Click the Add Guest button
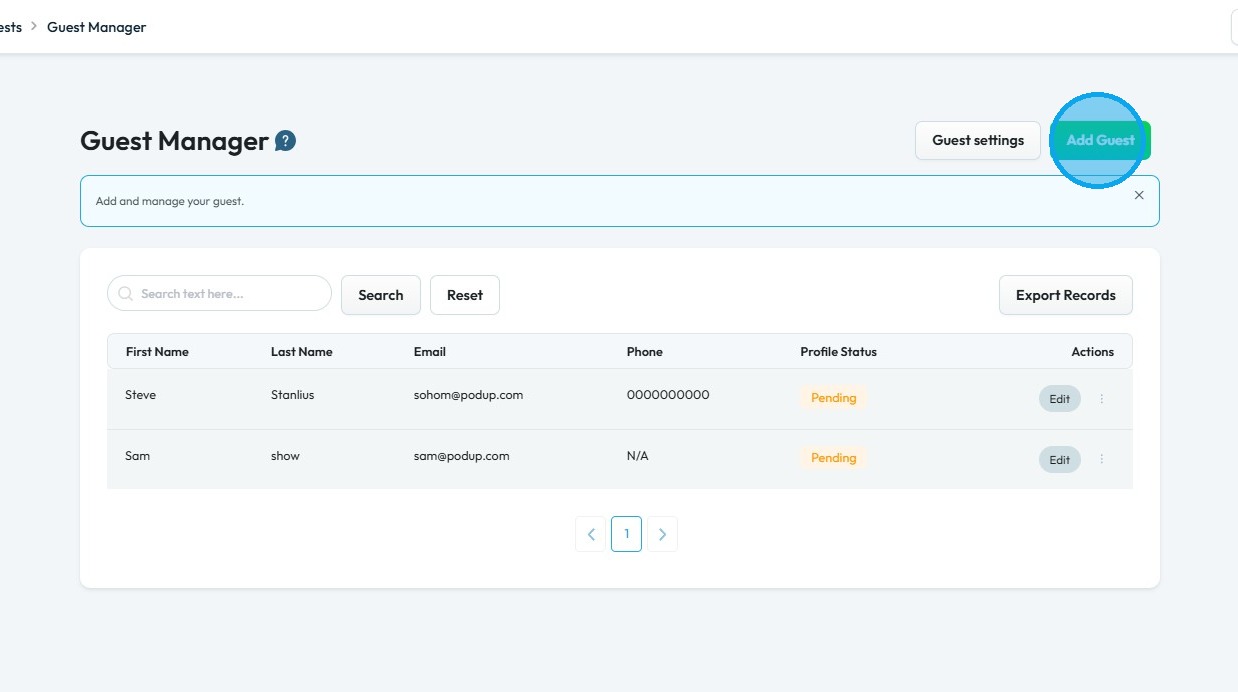 pos(1100,140)
